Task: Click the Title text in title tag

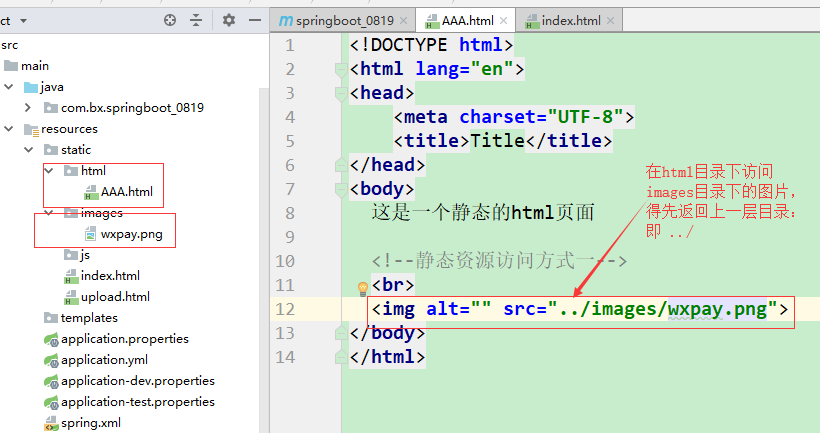Action: point(497,141)
